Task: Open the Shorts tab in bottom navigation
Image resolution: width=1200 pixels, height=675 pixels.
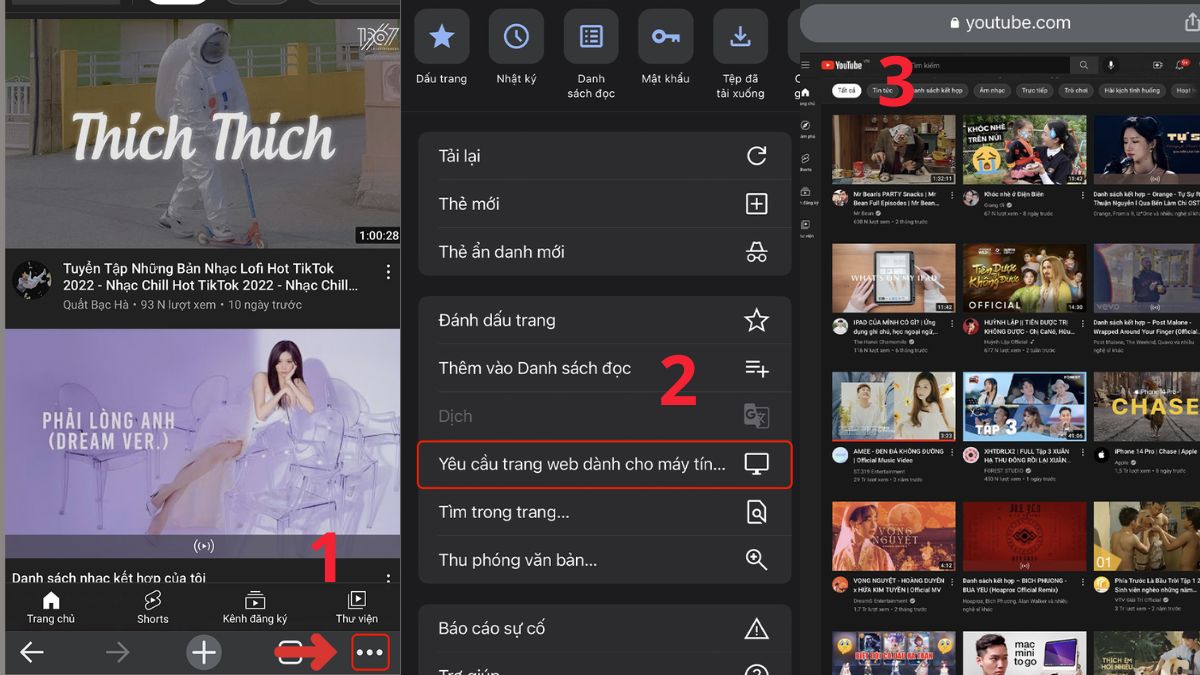Action: (x=153, y=607)
